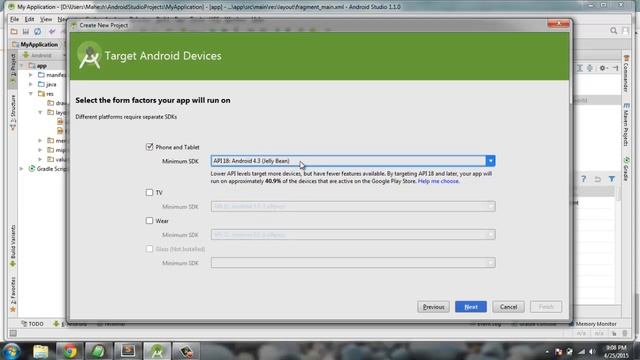Open the View menu in Android Studio
This screenshot has height=360, width=640.
click(x=46, y=19)
